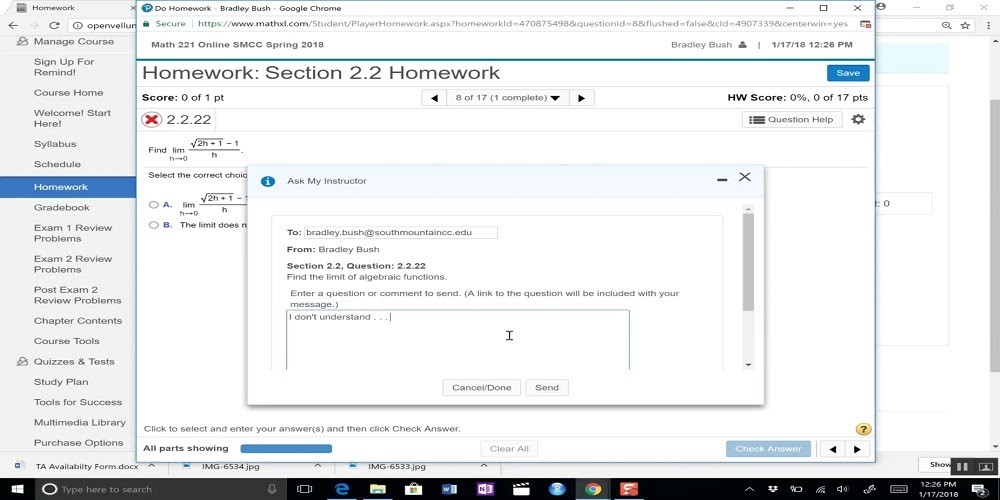Click the red X incorrect icon for 2.2.22
This screenshot has height=500, width=1000.
(152, 120)
